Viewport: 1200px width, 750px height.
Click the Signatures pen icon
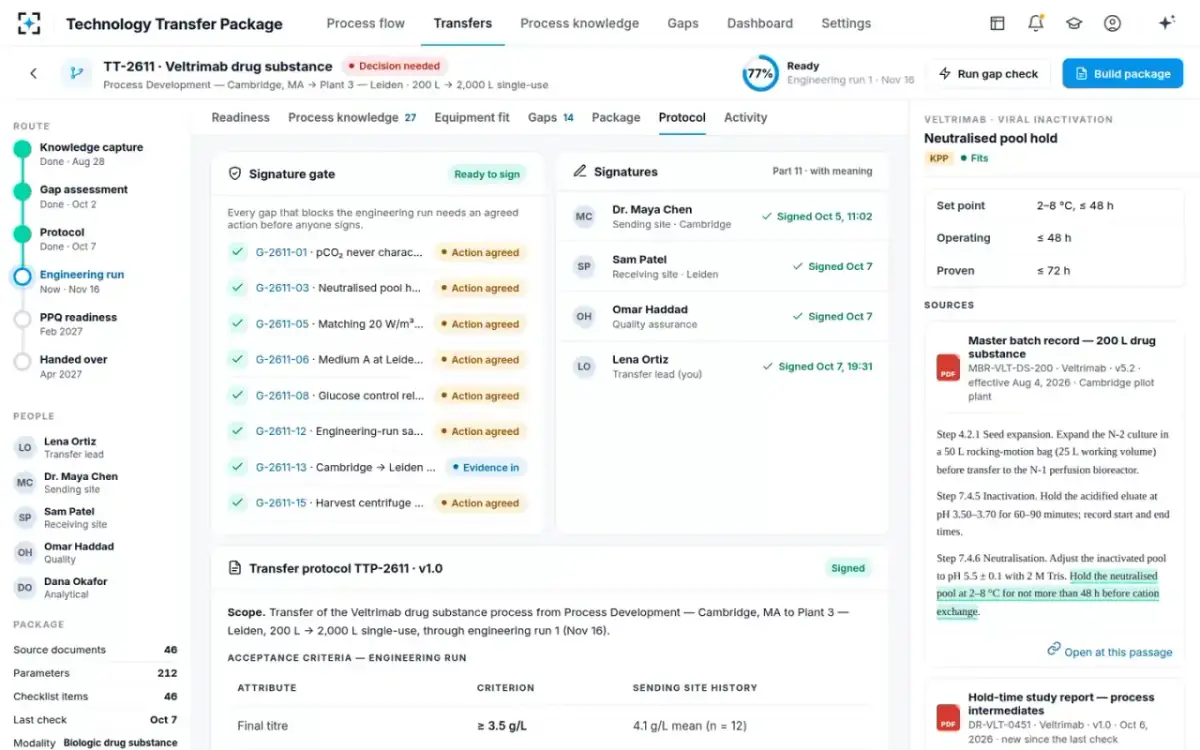click(x=579, y=171)
